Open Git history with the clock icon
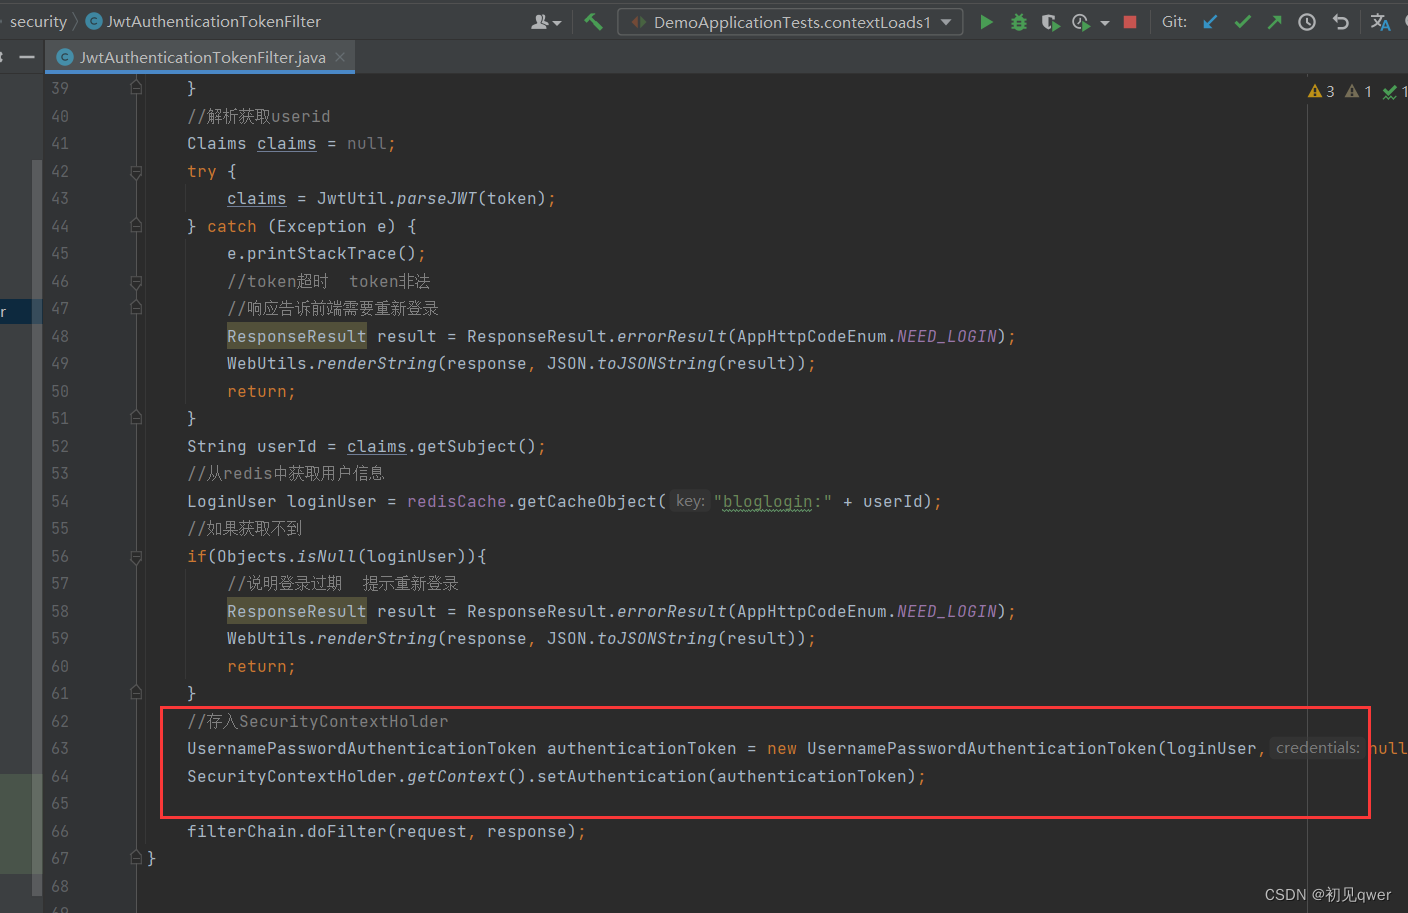This screenshot has width=1408, height=913. click(x=1307, y=21)
